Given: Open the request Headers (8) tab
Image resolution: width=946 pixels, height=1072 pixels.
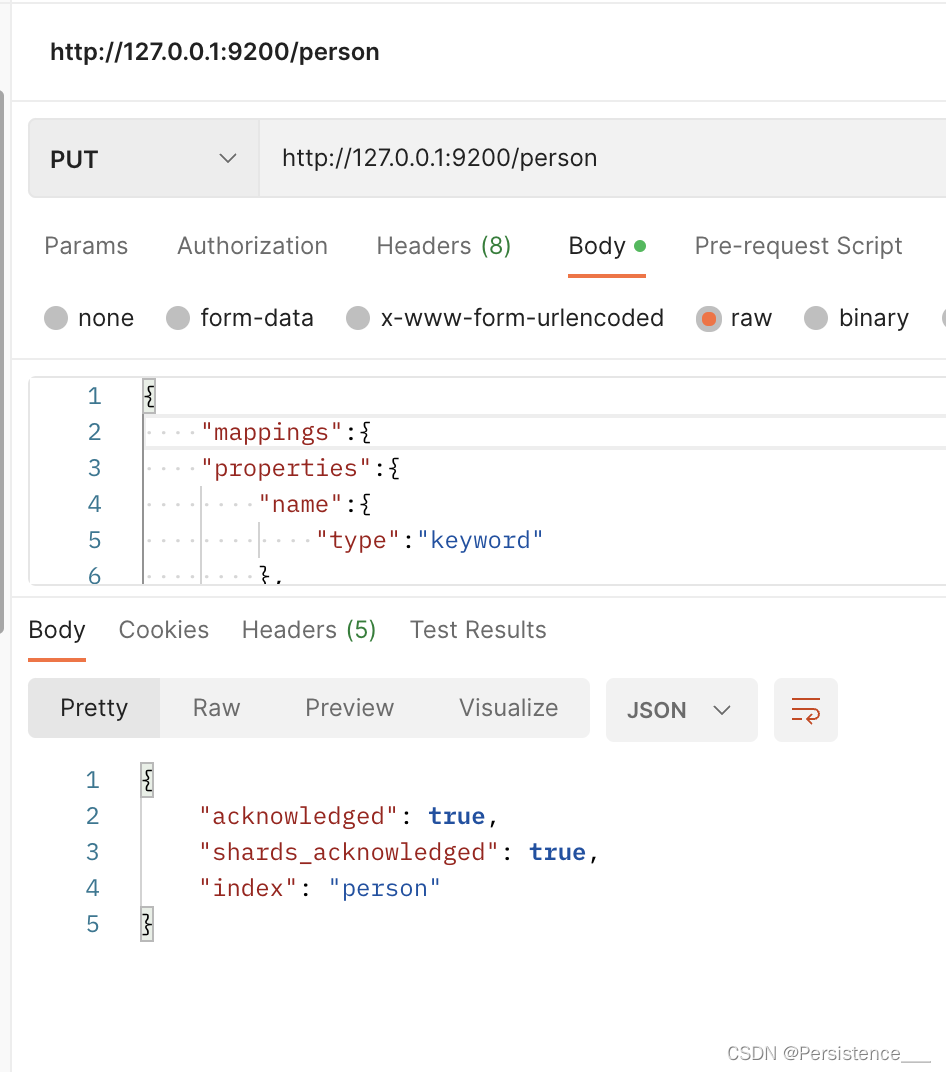Looking at the screenshot, I should click(443, 246).
